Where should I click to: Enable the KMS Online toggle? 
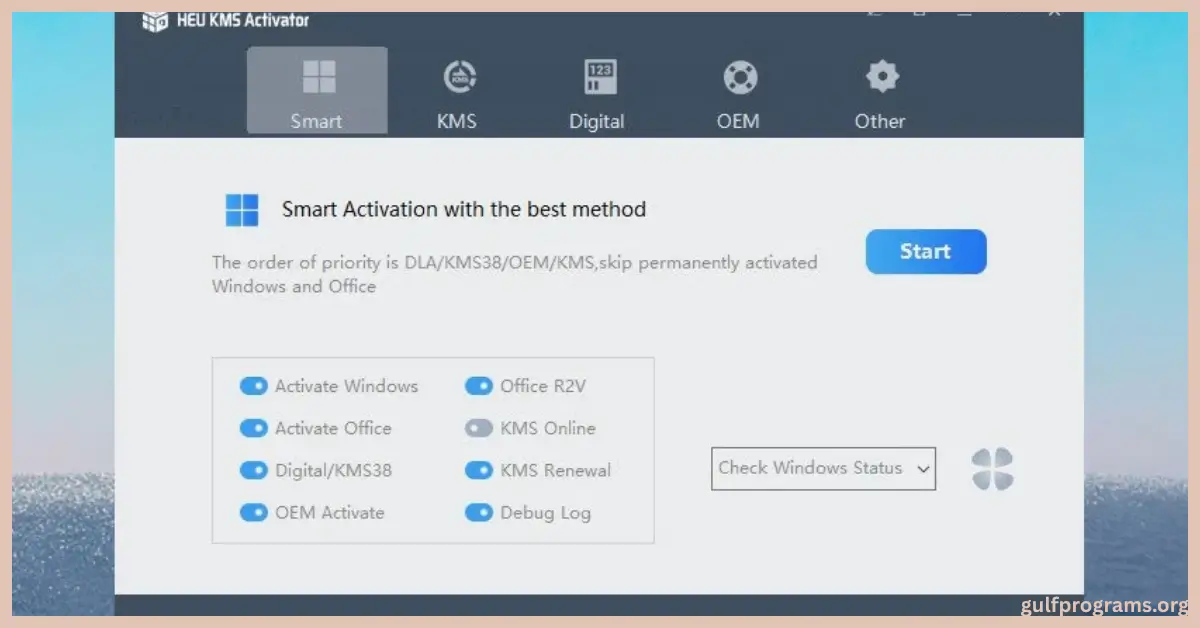click(479, 428)
